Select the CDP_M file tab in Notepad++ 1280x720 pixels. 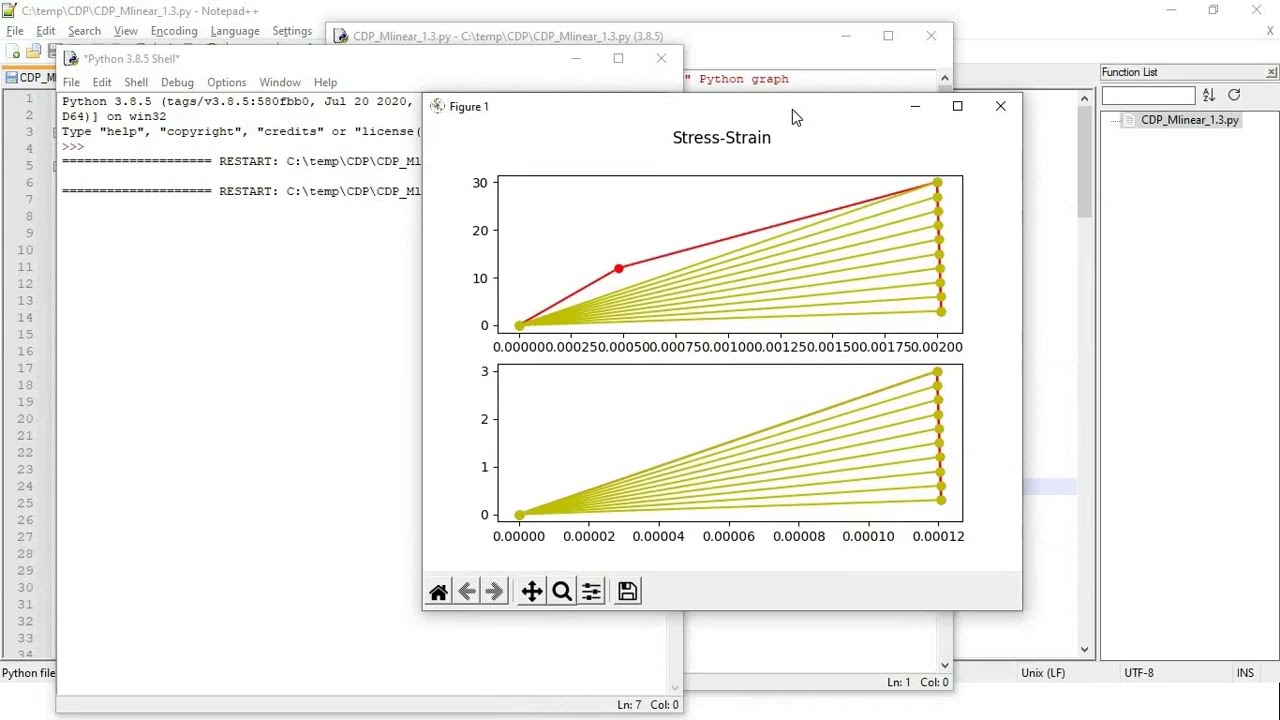[x=30, y=78]
